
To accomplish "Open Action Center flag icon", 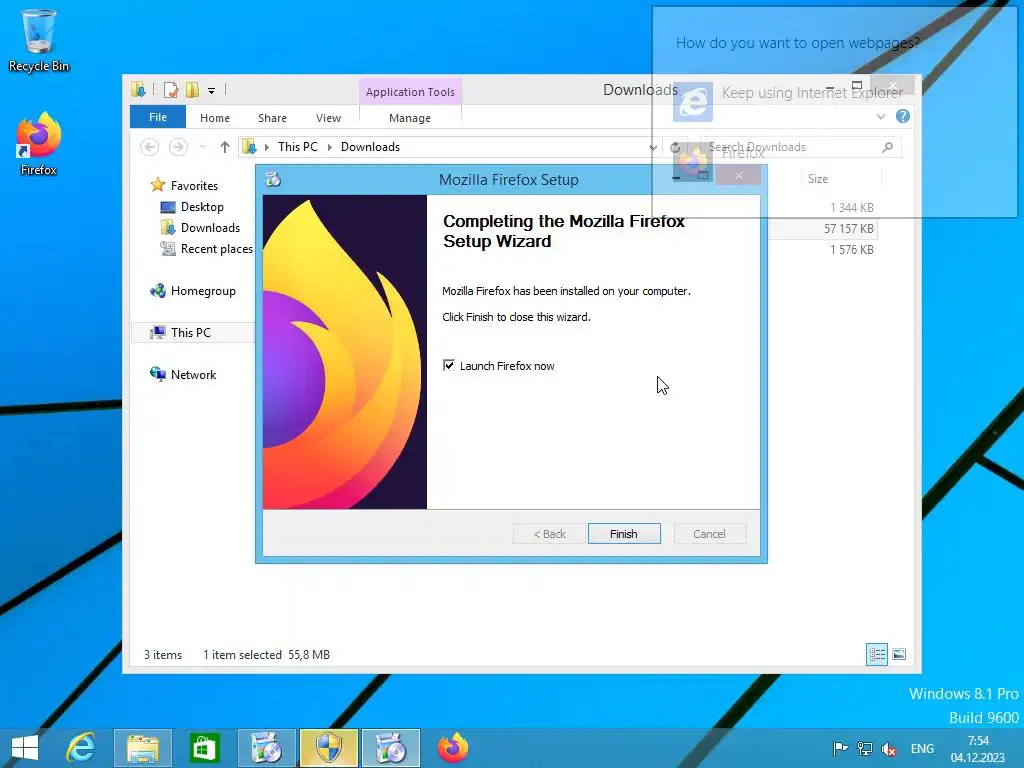I will tap(840, 748).
